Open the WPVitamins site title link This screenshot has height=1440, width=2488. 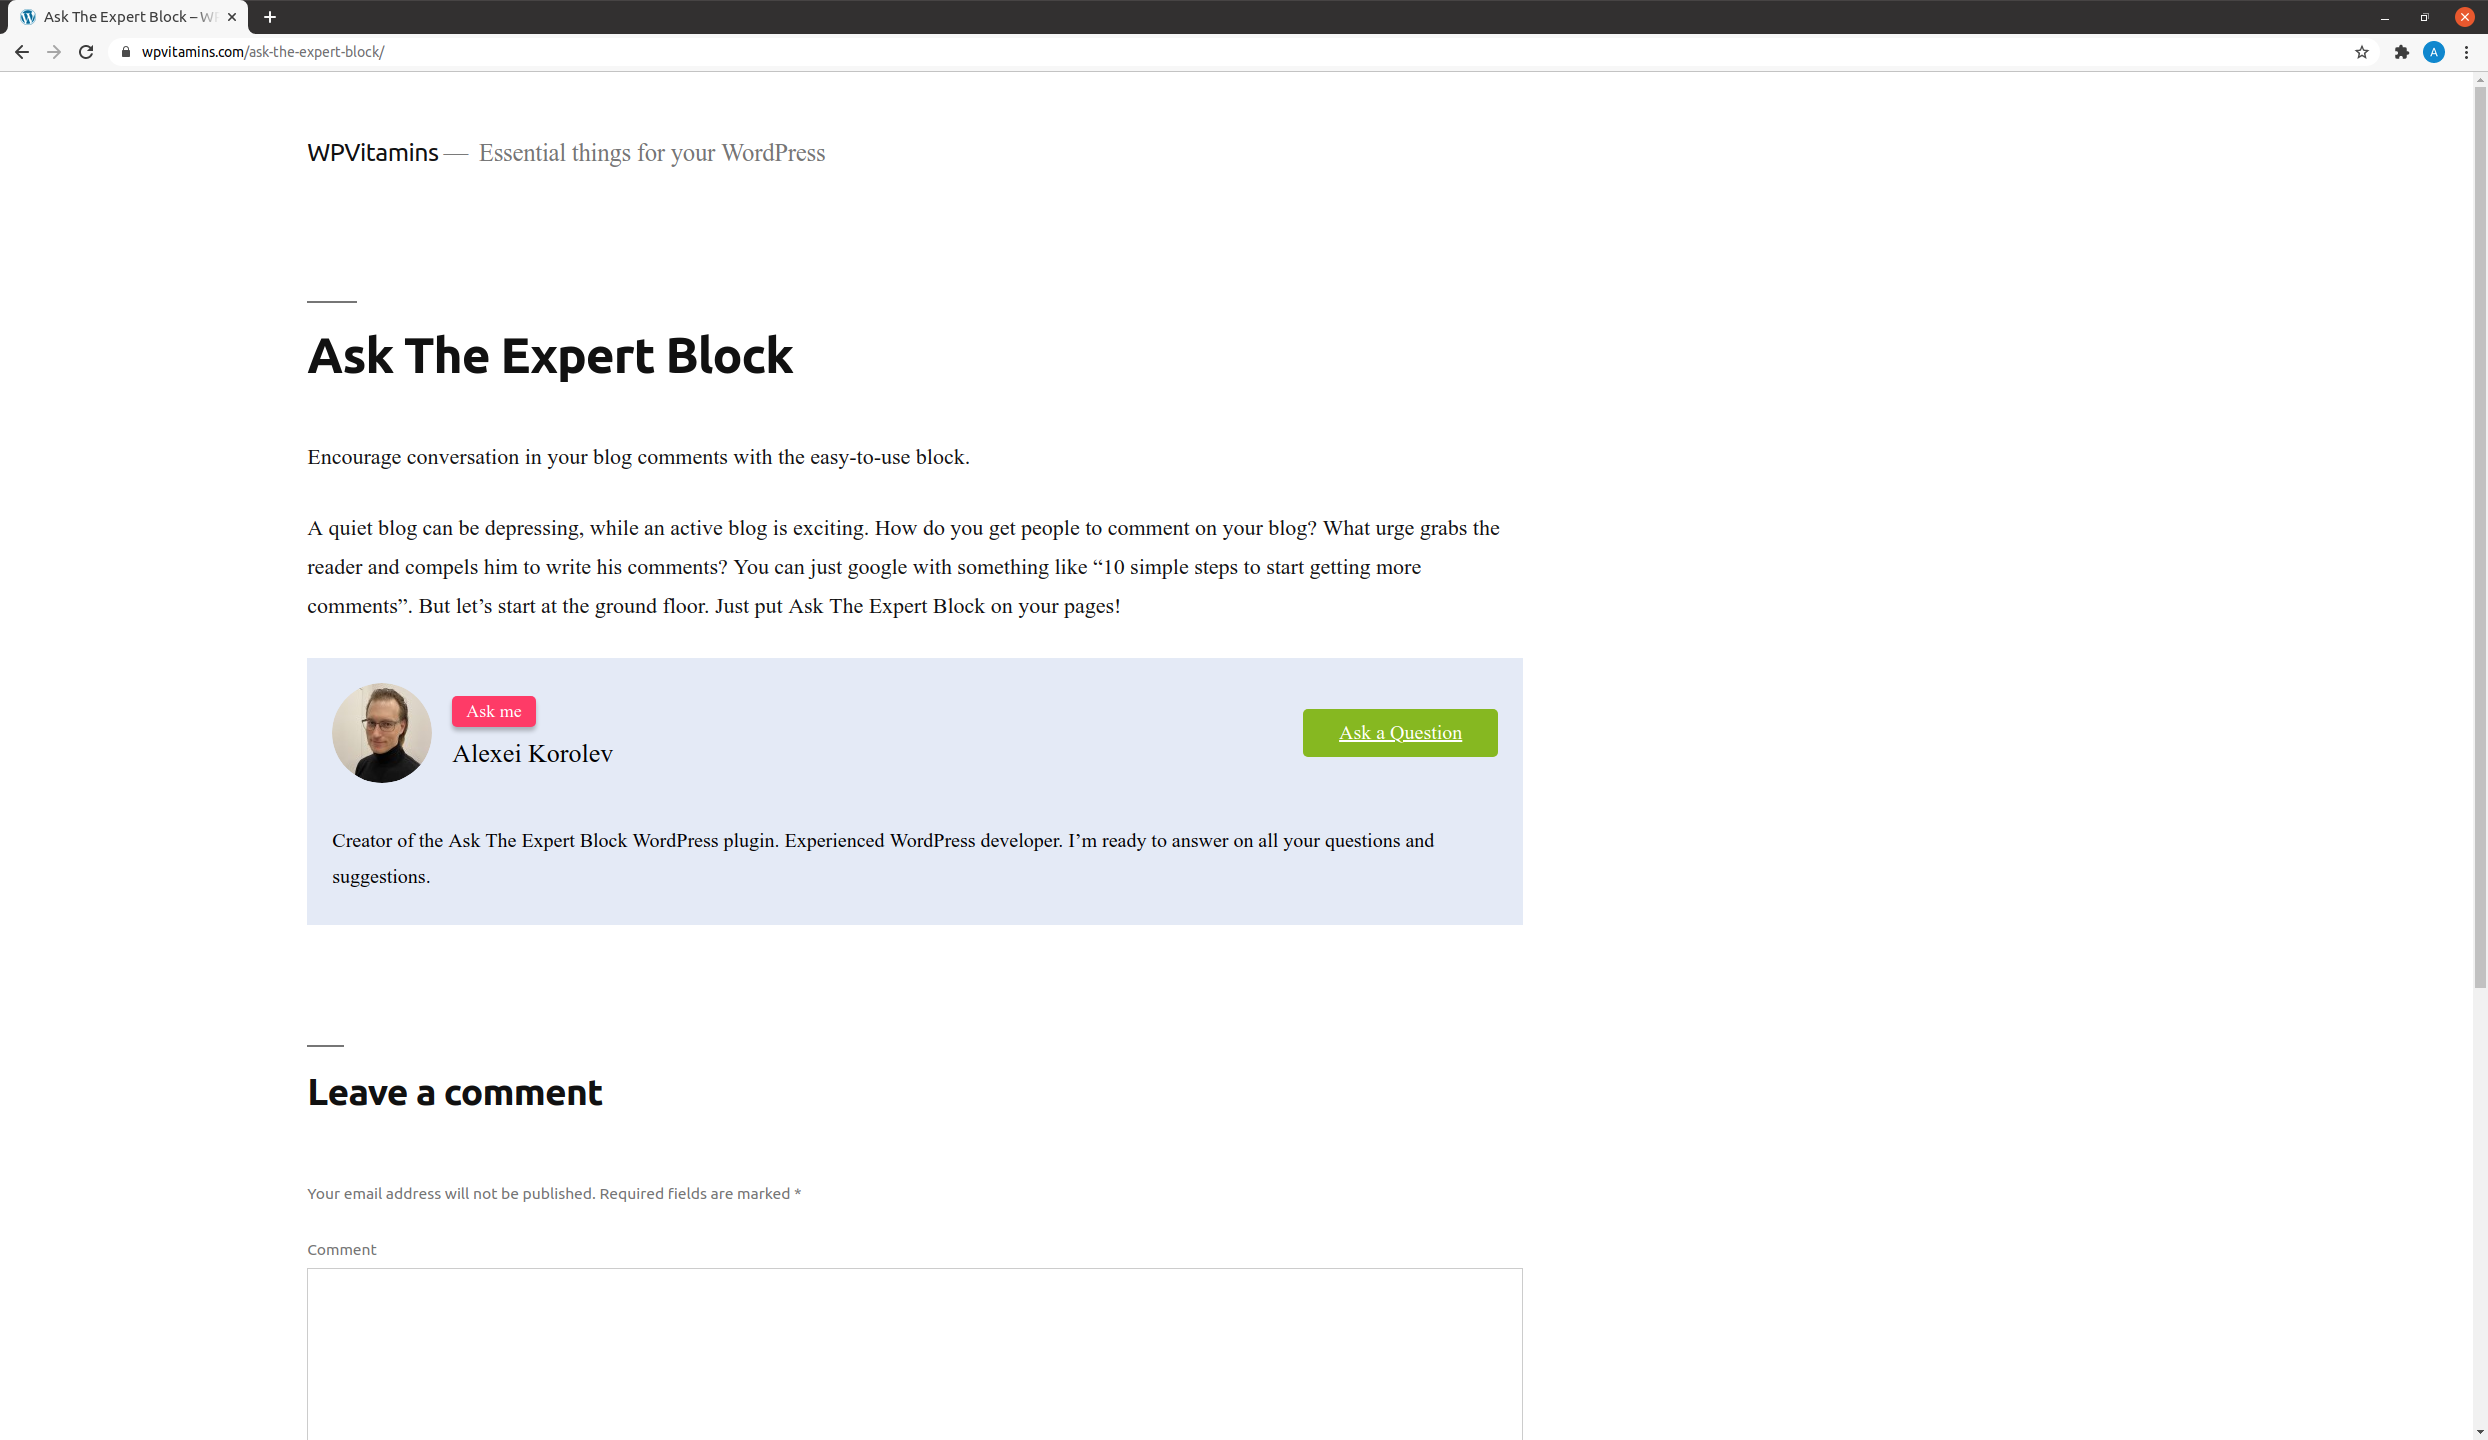372,153
